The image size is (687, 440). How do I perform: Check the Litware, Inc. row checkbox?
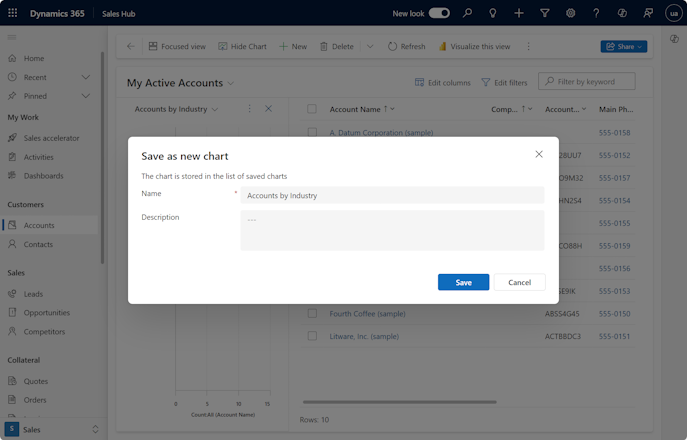[312, 336]
